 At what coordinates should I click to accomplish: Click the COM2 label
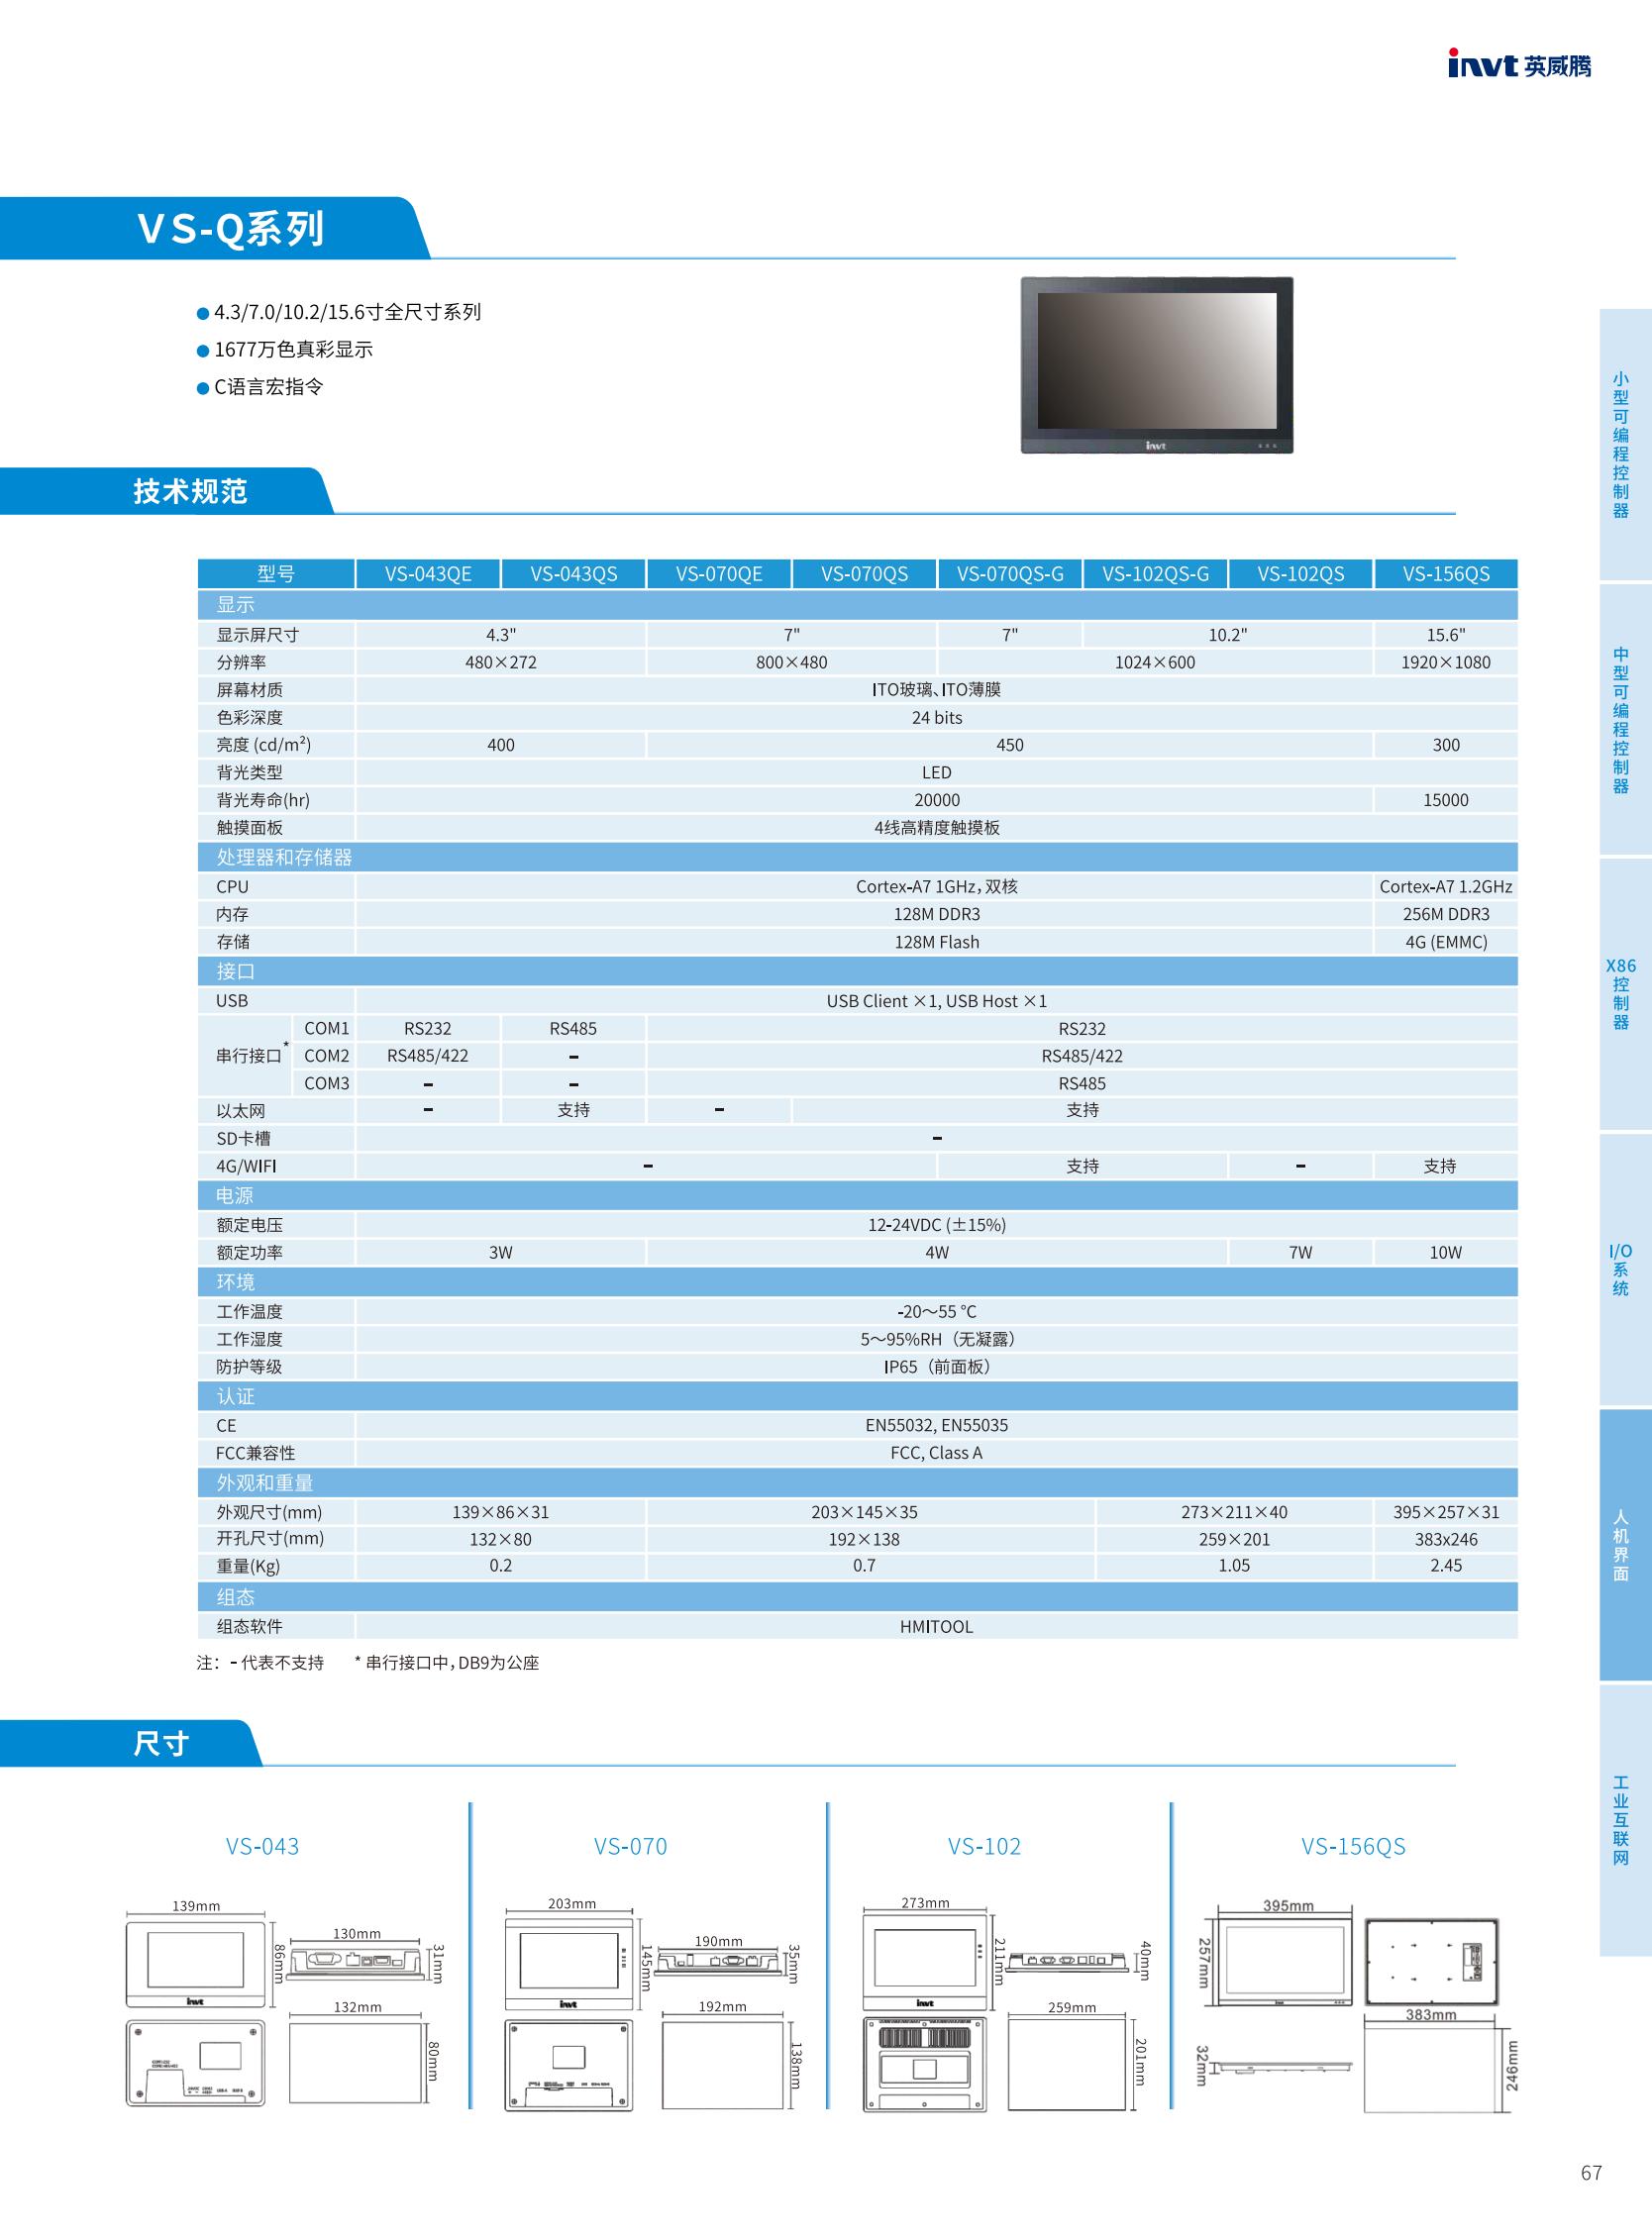click(327, 1056)
